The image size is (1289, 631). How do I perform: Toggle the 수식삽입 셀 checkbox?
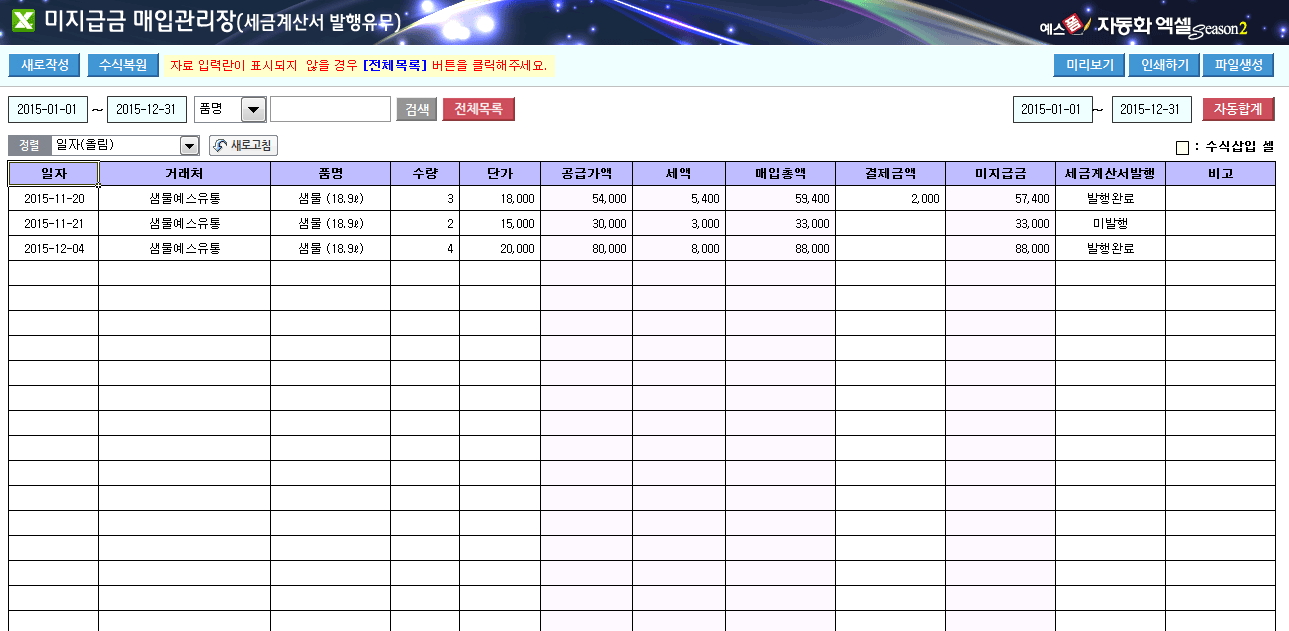(x=1182, y=148)
